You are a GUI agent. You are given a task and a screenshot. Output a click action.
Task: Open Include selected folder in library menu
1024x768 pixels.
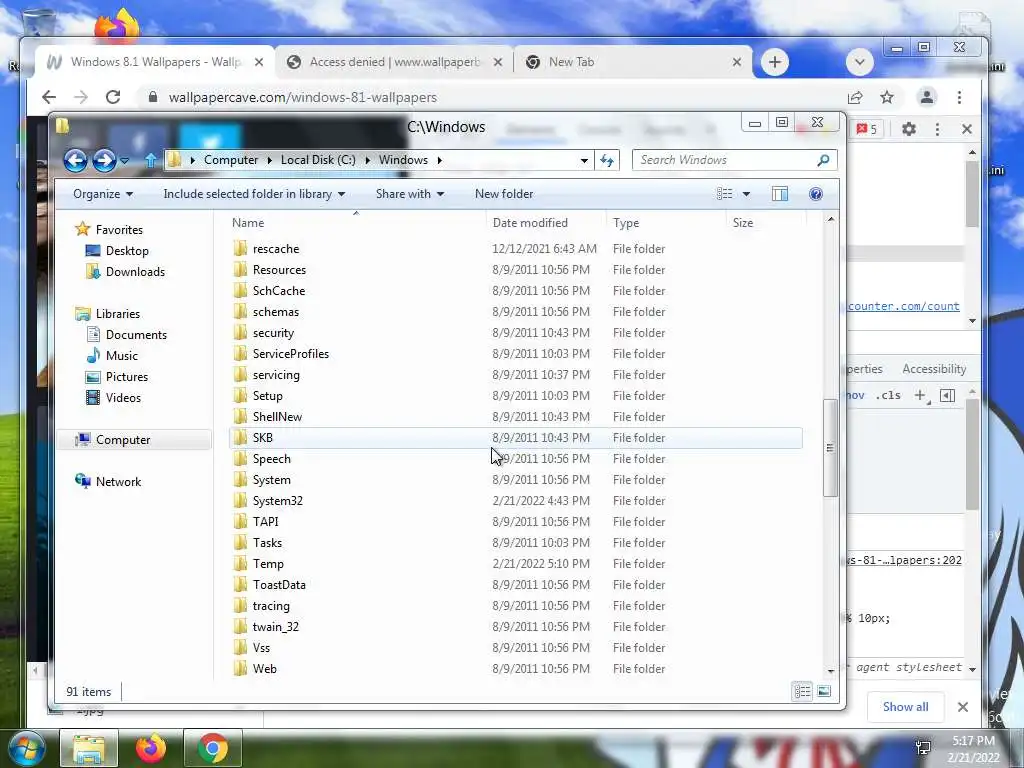[x=254, y=194]
